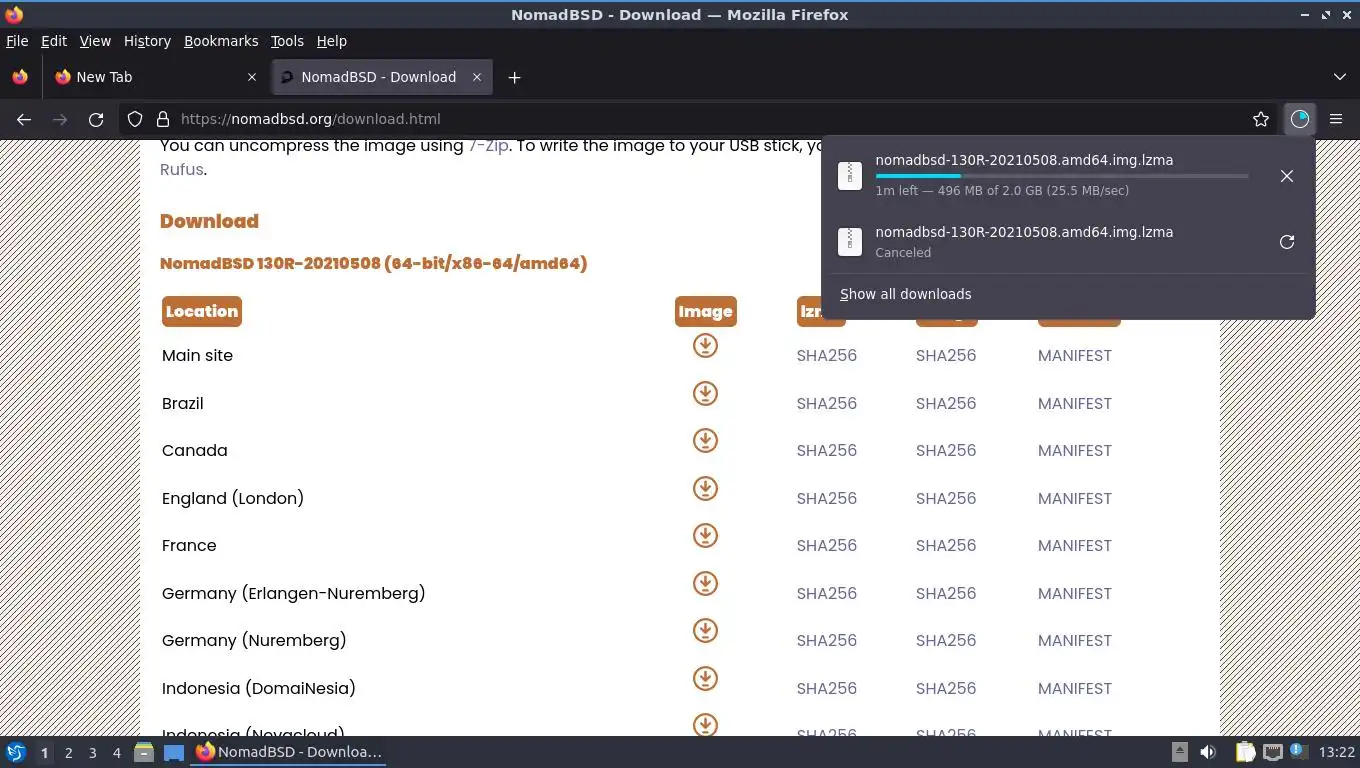Download image from England (London) mirror
This screenshot has height=768, width=1360.
point(705,488)
